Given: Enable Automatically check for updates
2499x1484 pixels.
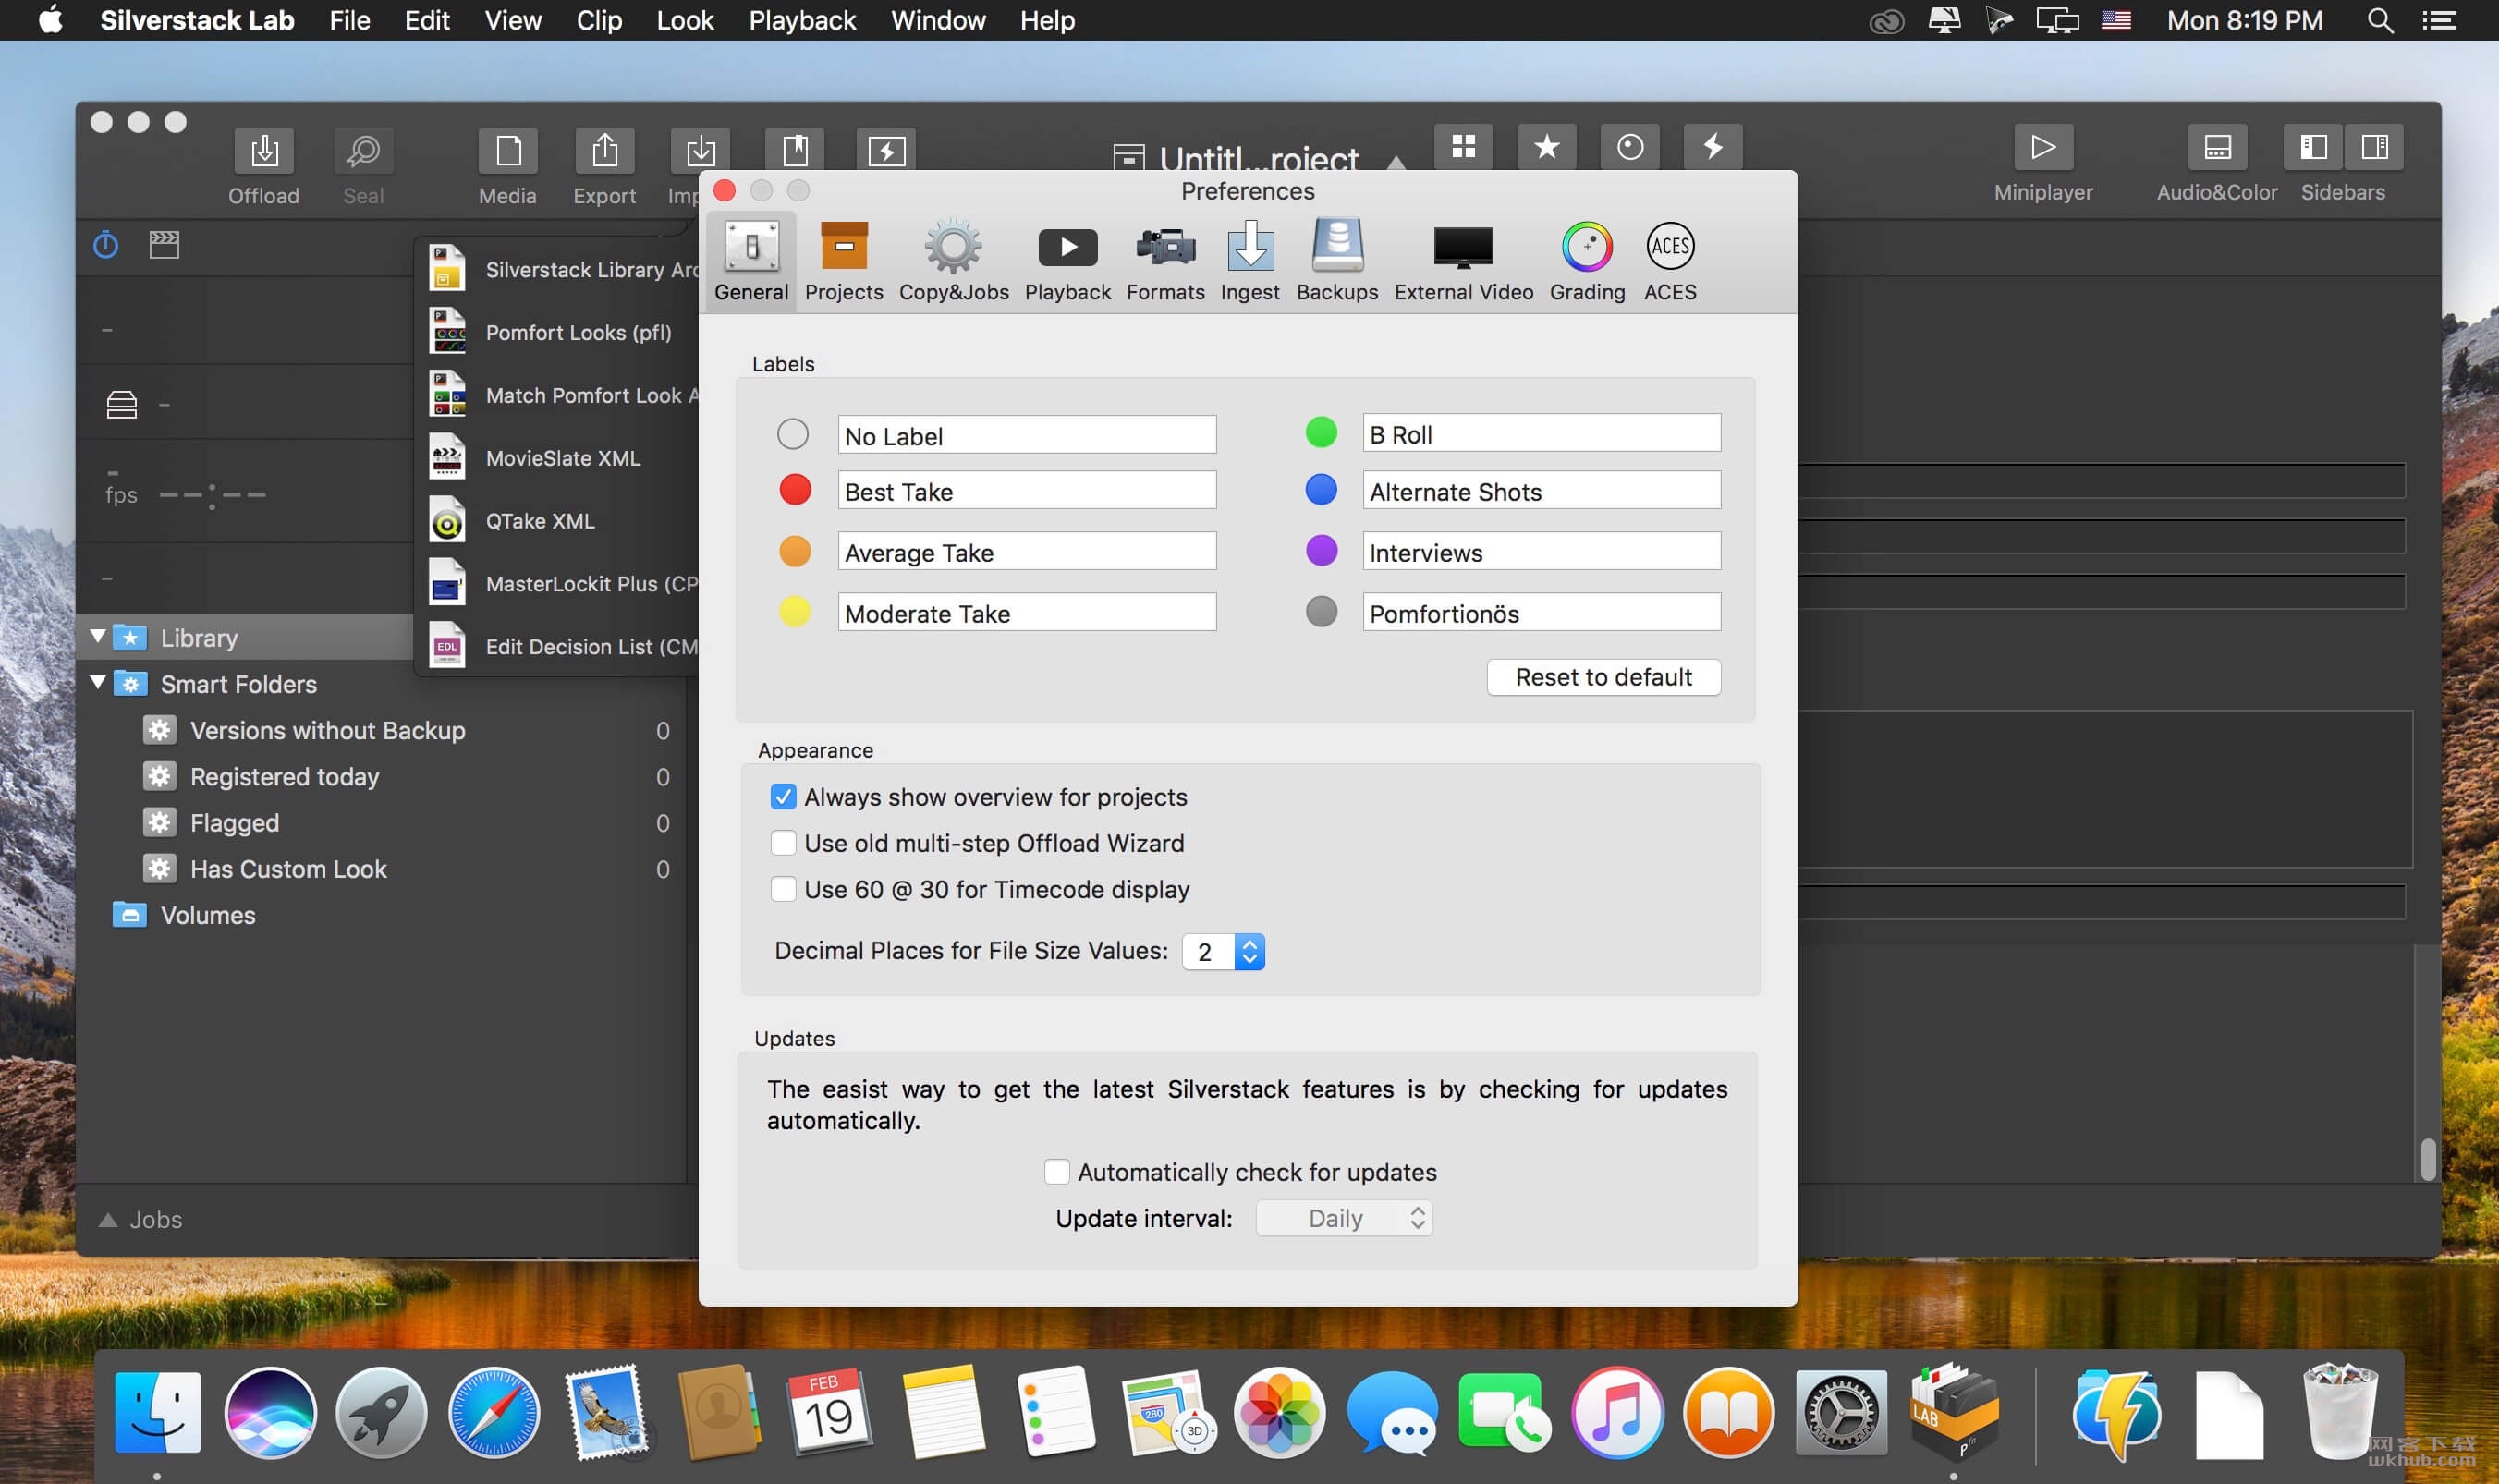Looking at the screenshot, I should (1056, 1171).
